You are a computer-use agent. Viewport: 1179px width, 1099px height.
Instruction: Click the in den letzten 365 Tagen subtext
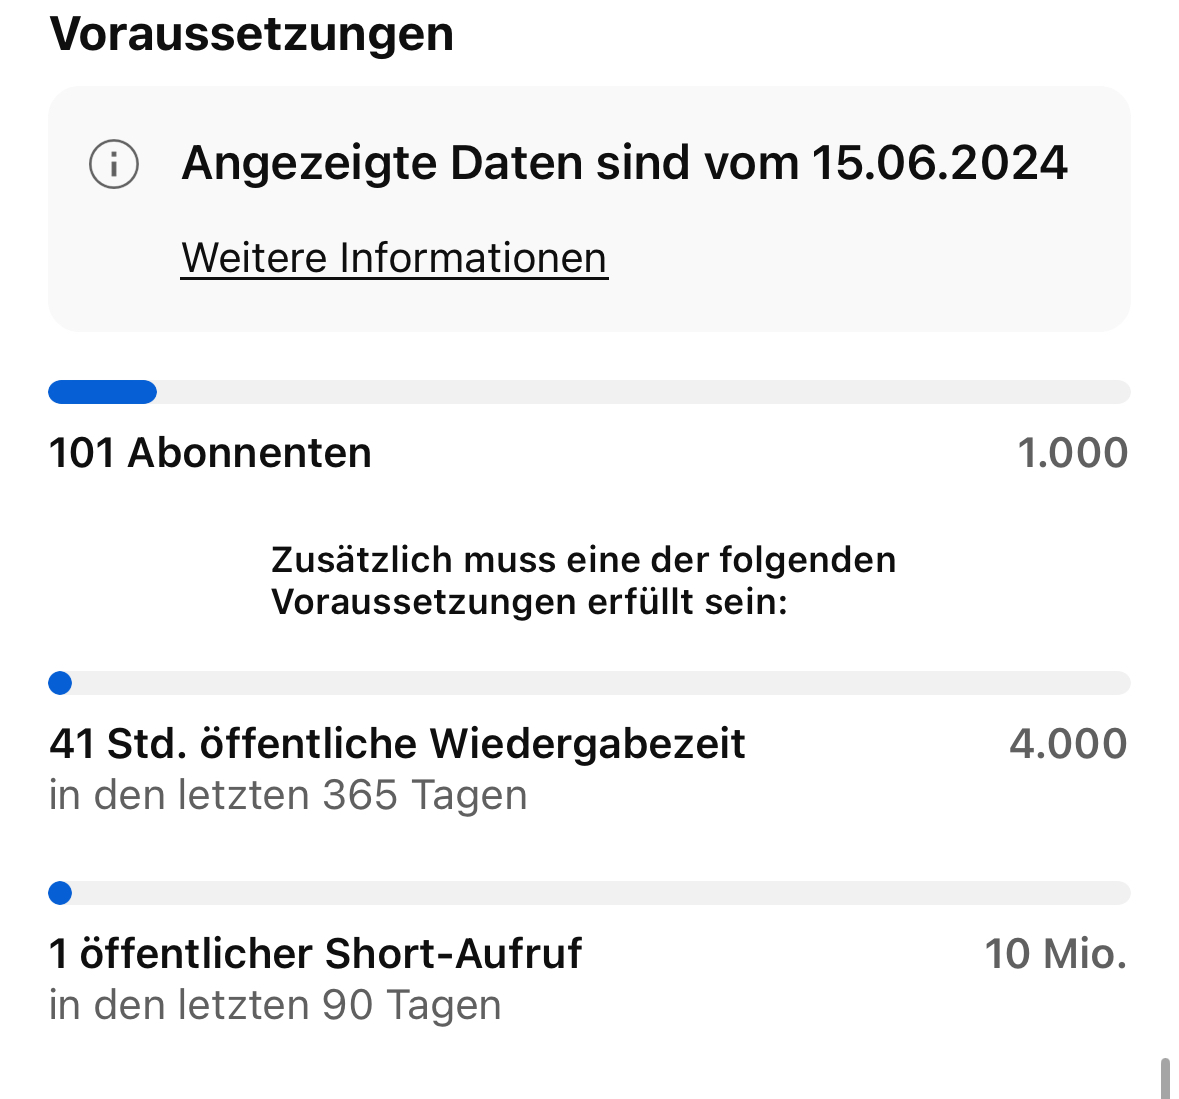coord(288,796)
